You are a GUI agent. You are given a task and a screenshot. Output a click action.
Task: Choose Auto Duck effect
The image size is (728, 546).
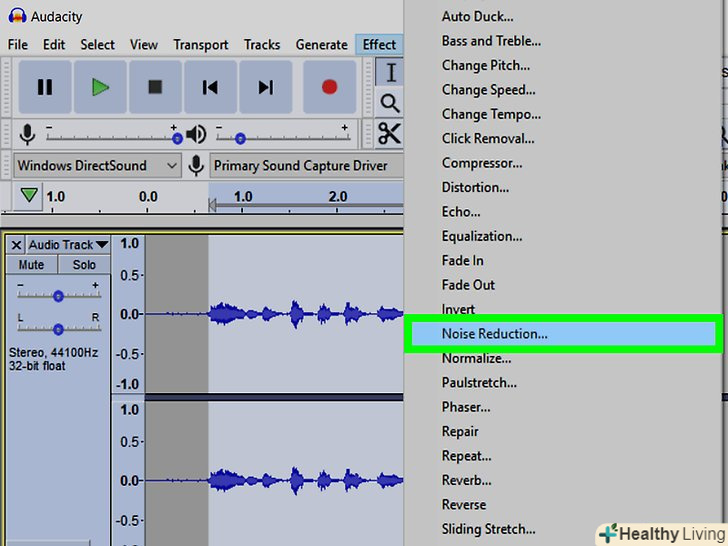pyautogui.click(x=477, y=17)
